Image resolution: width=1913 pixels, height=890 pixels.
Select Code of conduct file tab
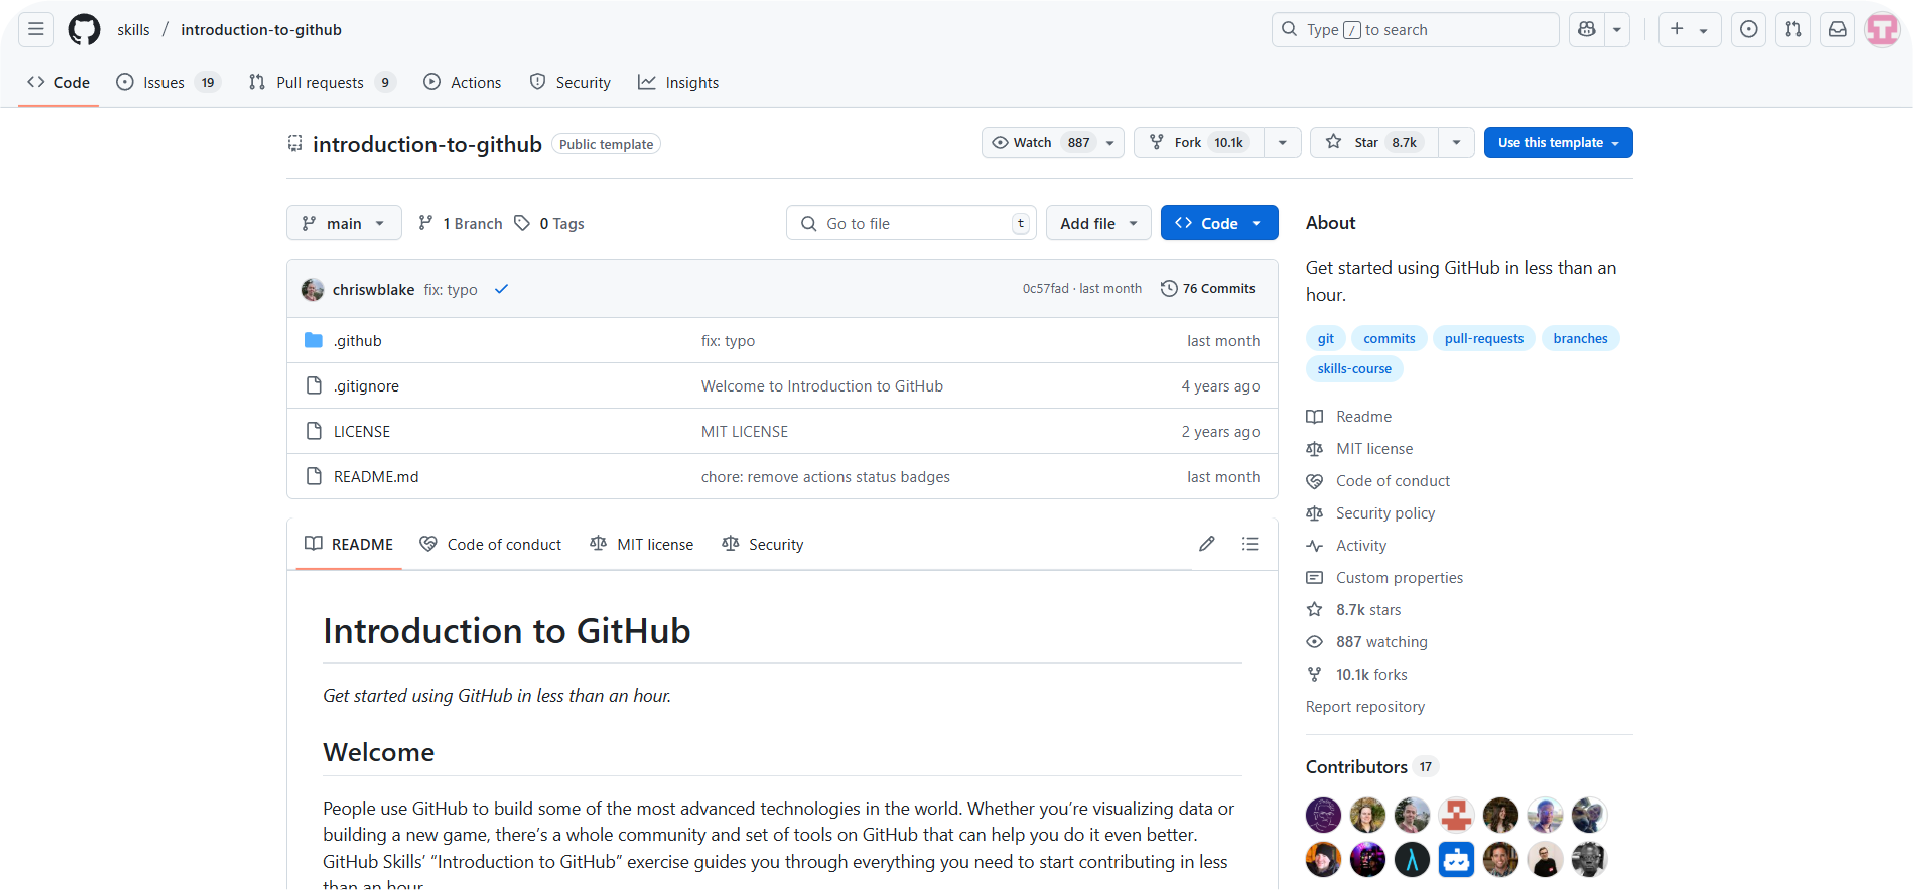point(490,544)
